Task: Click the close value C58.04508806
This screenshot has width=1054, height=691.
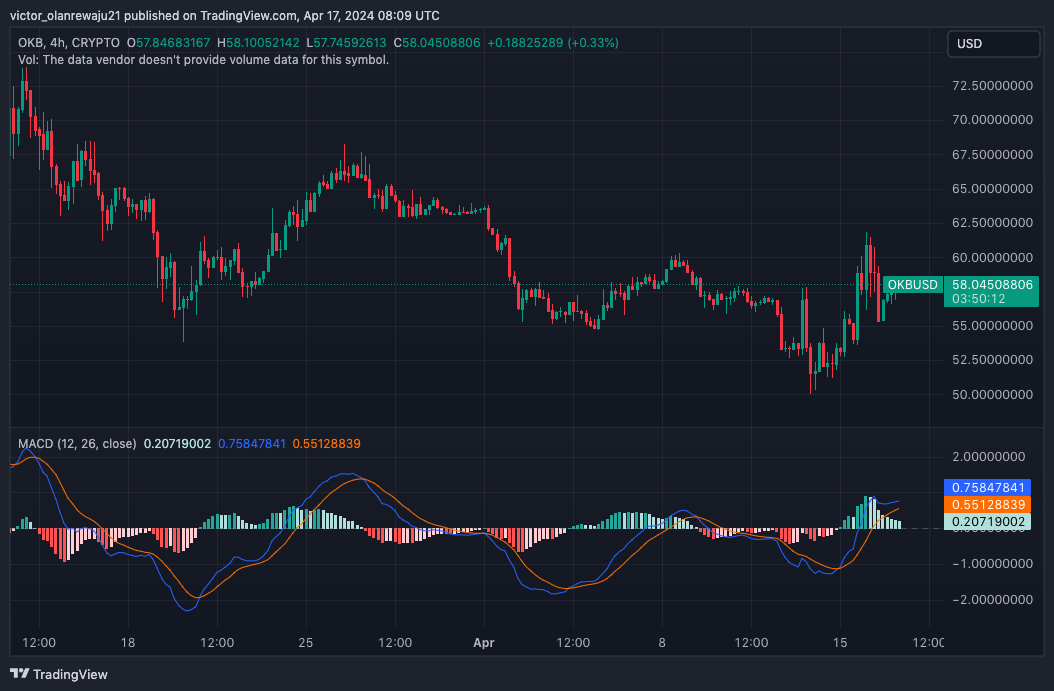Action: click(x=437, y=43)
